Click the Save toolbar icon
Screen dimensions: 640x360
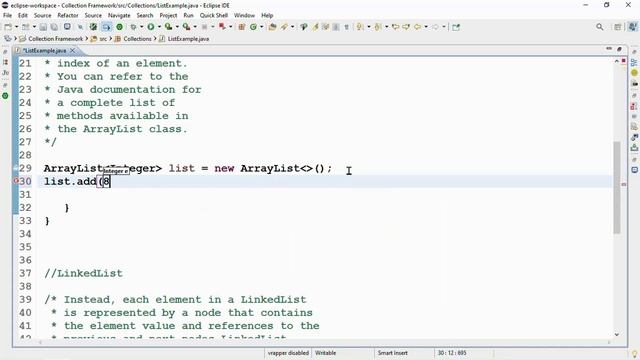(43, 27)
